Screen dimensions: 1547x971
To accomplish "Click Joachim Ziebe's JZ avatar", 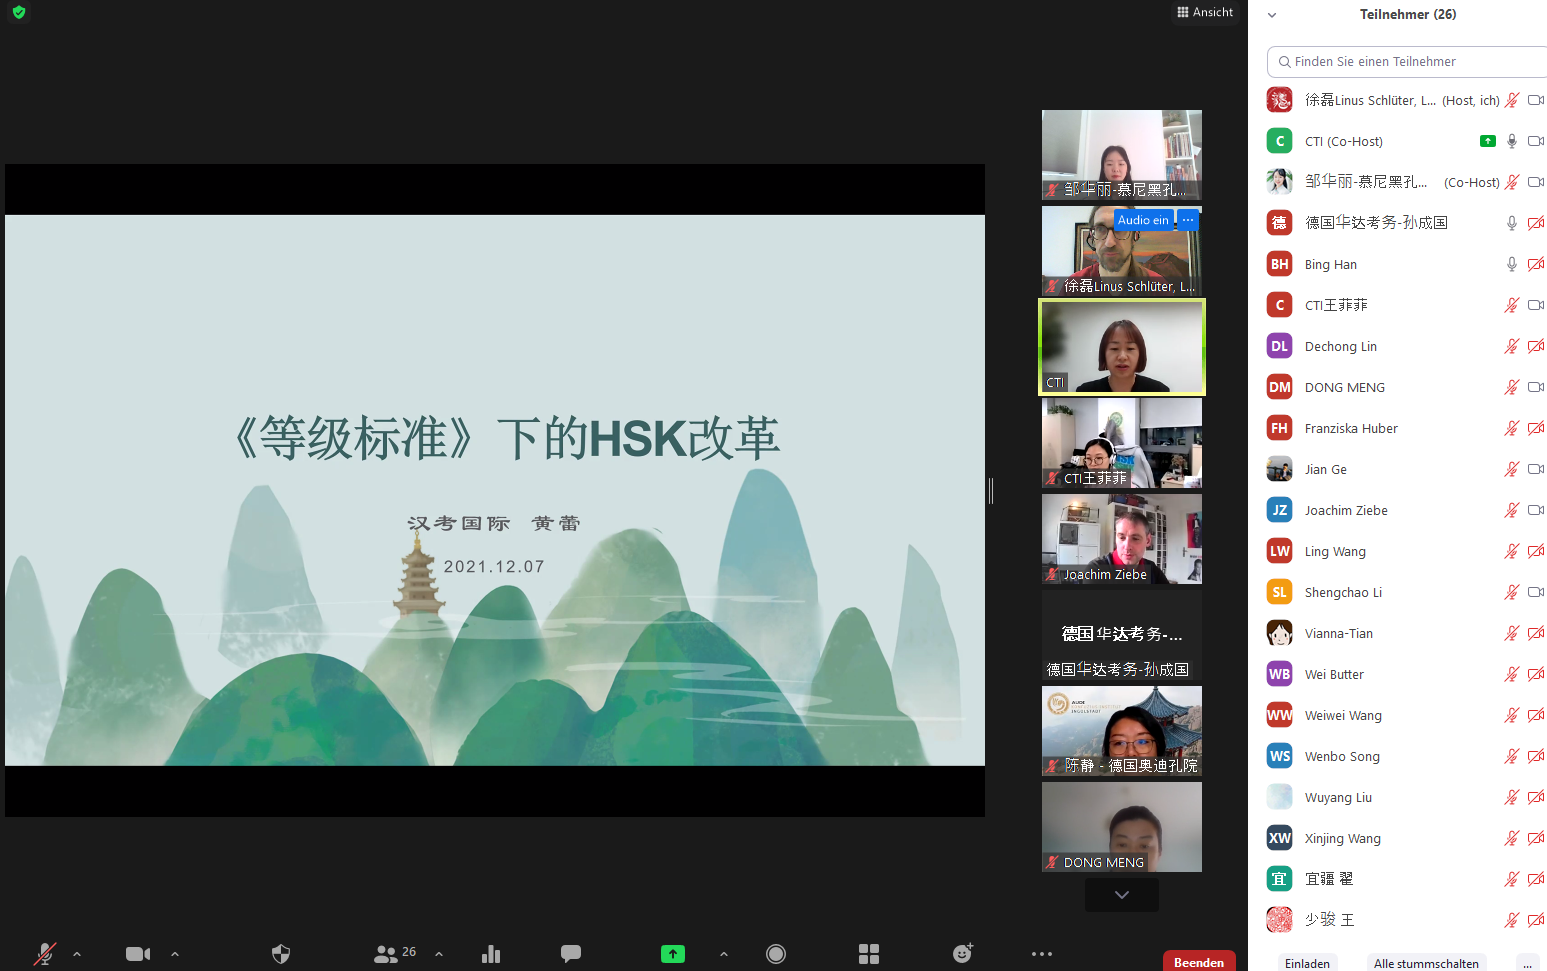I will pos(1279,510).
